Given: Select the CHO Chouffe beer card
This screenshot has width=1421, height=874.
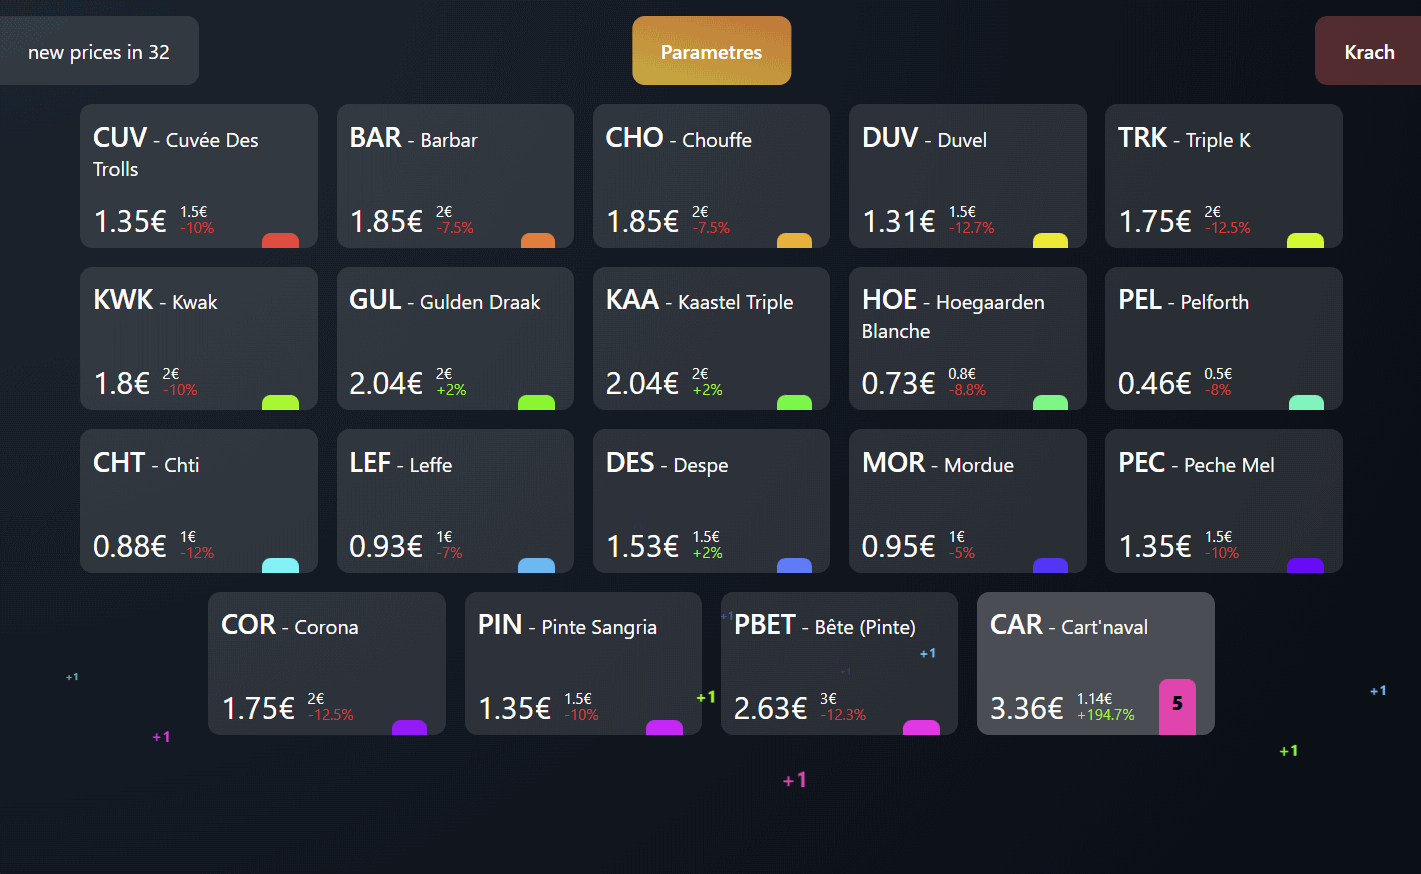Looking at the screenshot, I should click(711, 176).
